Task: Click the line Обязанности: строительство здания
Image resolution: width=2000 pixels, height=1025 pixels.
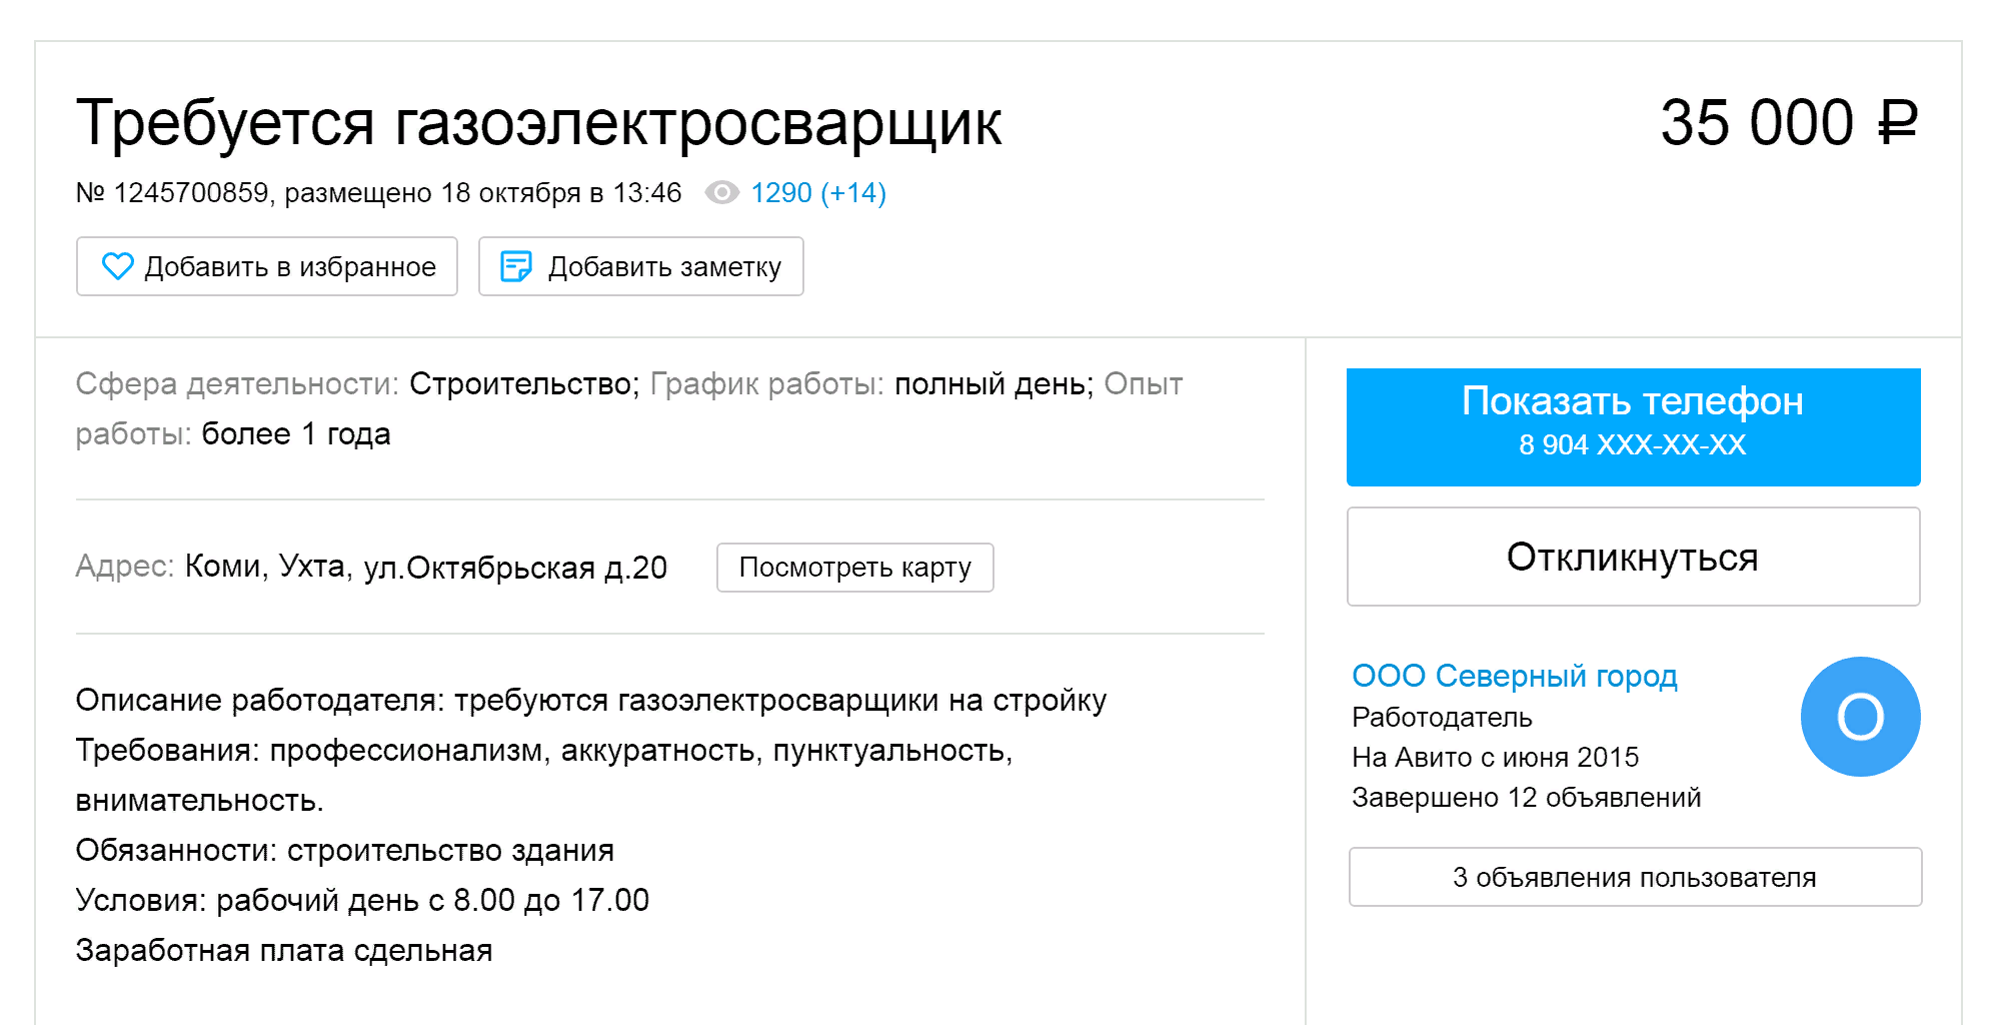Action: pyautogui.click(x=345, y=850)
